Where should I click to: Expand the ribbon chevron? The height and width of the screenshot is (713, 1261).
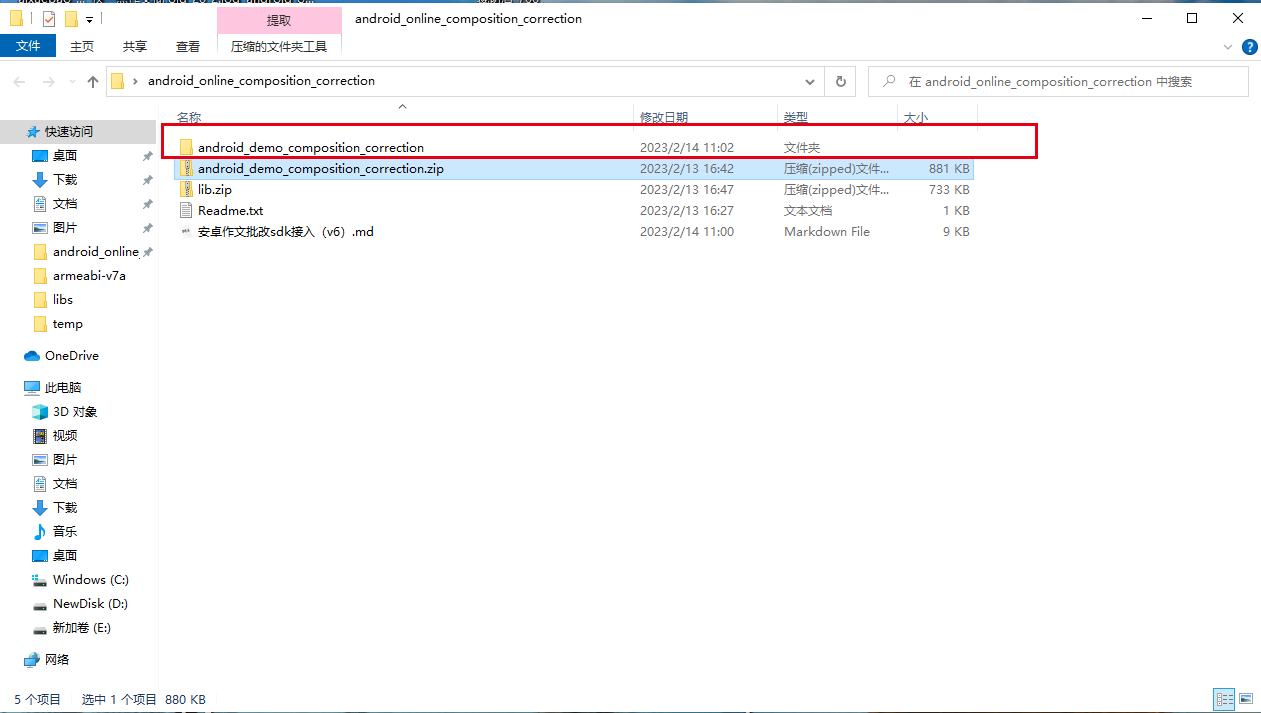click(x=1228, y=47)
